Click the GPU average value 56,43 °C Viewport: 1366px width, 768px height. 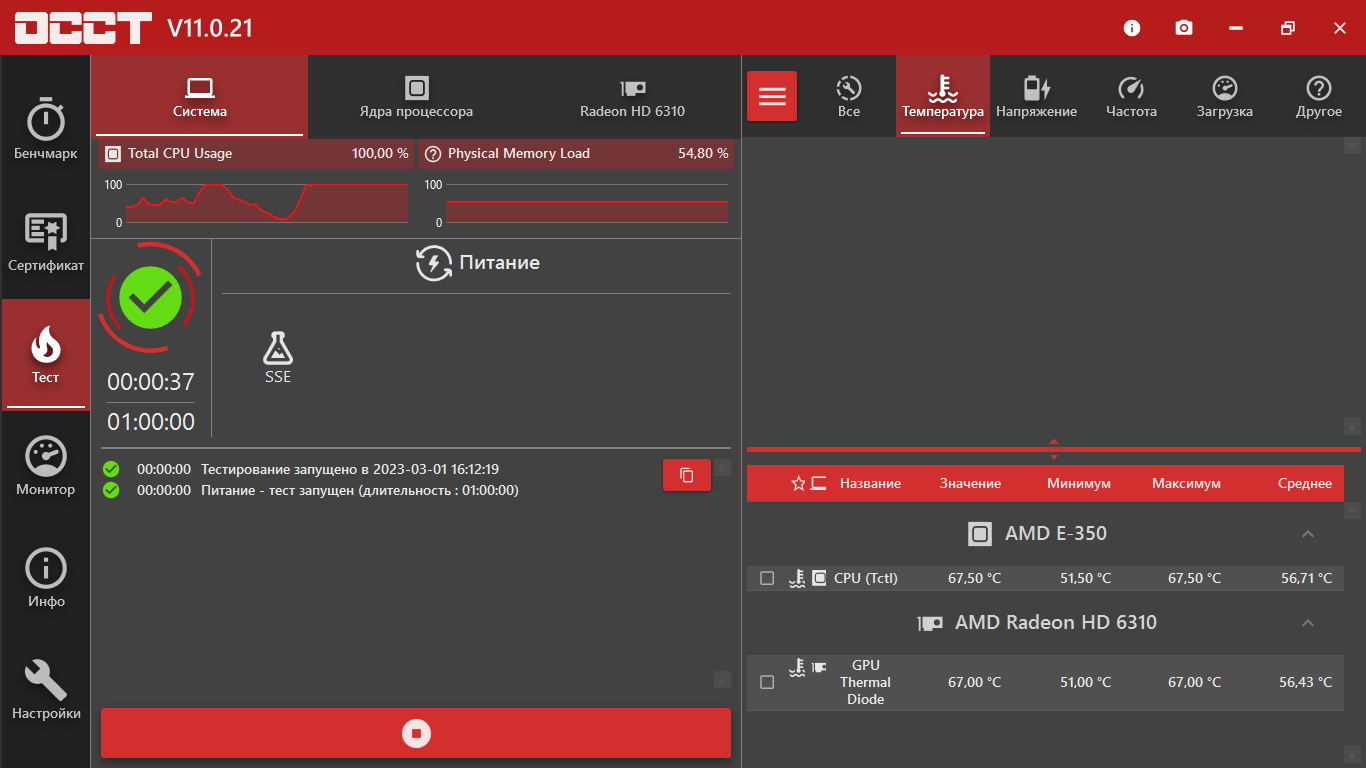(x=1305, y=682)
